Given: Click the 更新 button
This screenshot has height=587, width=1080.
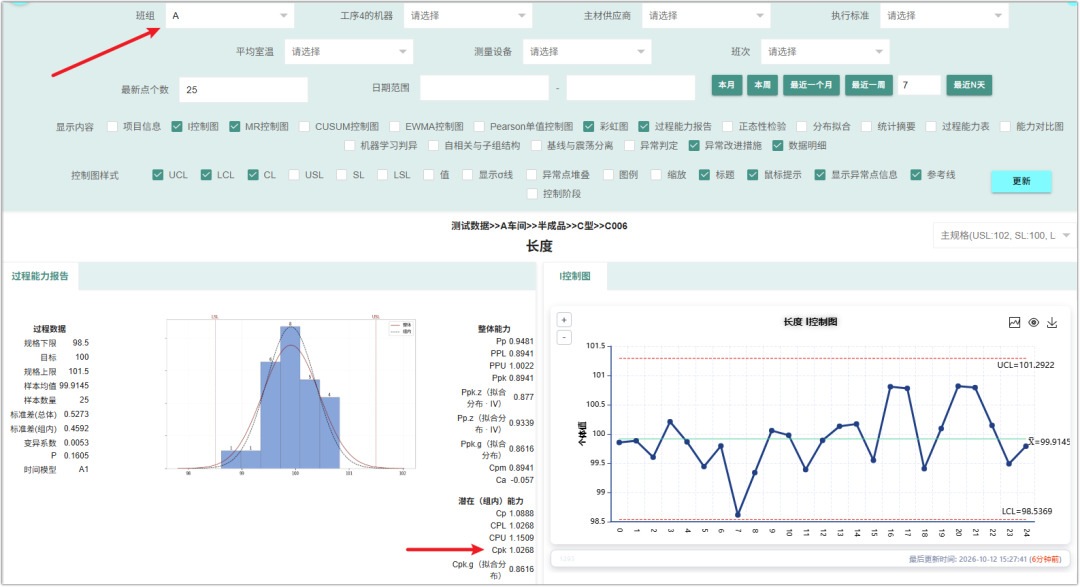Looking at the screenshot, I should [x=1021, y=181].
